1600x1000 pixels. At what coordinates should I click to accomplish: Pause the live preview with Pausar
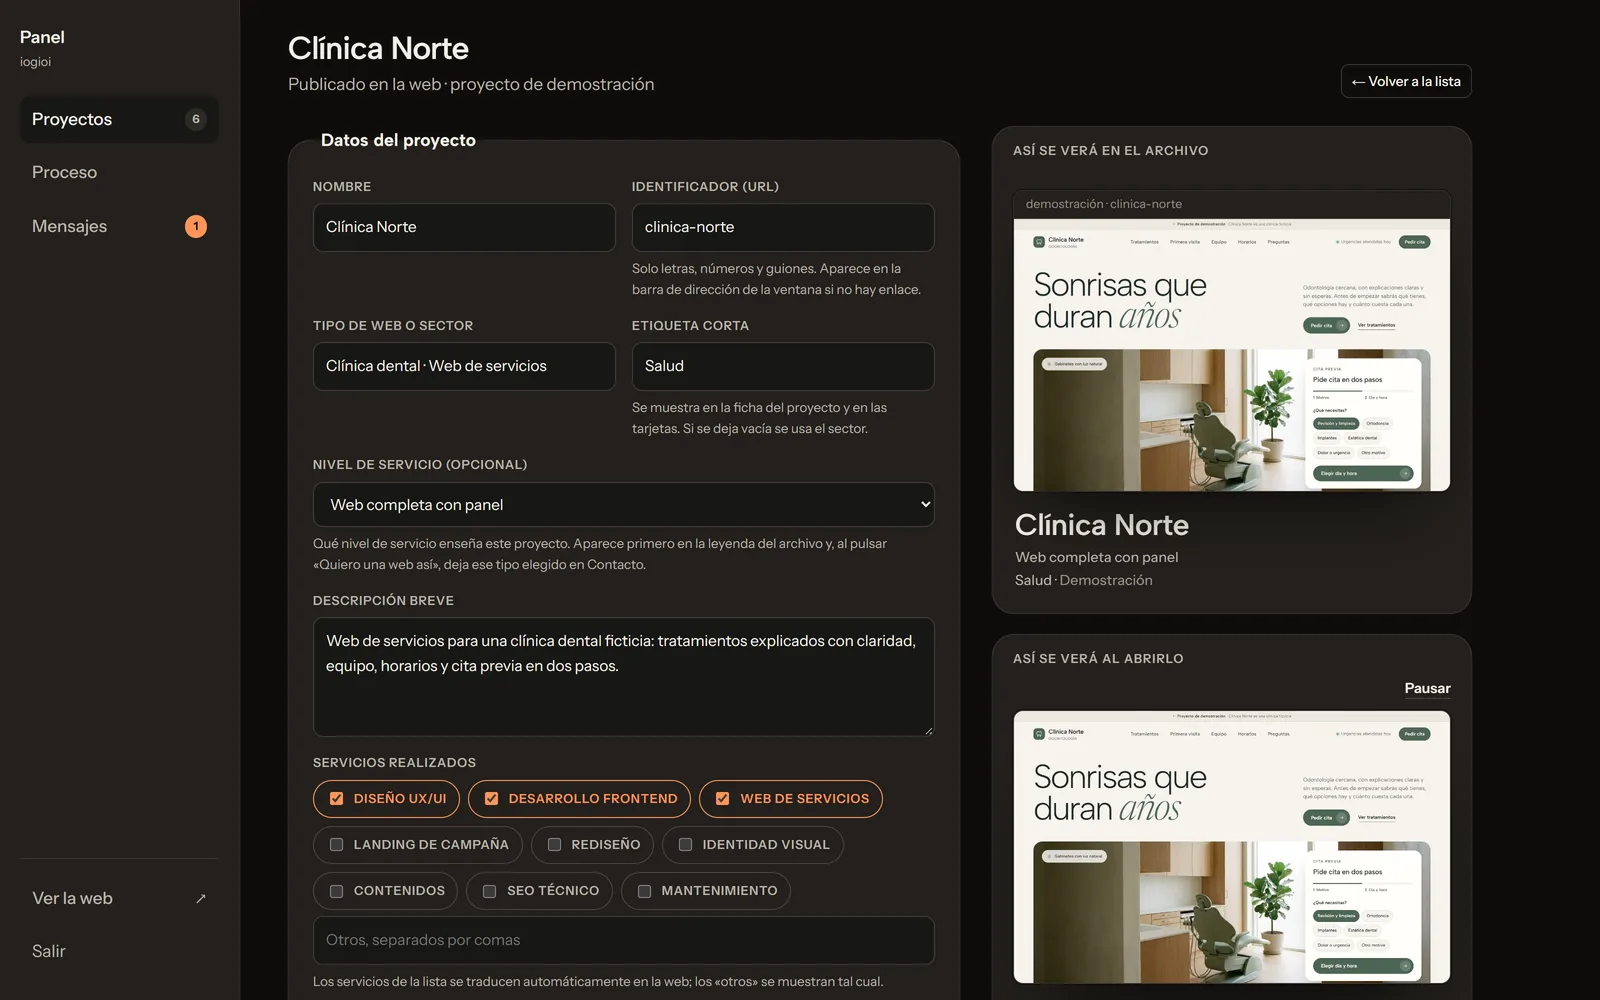(1427, 688)
